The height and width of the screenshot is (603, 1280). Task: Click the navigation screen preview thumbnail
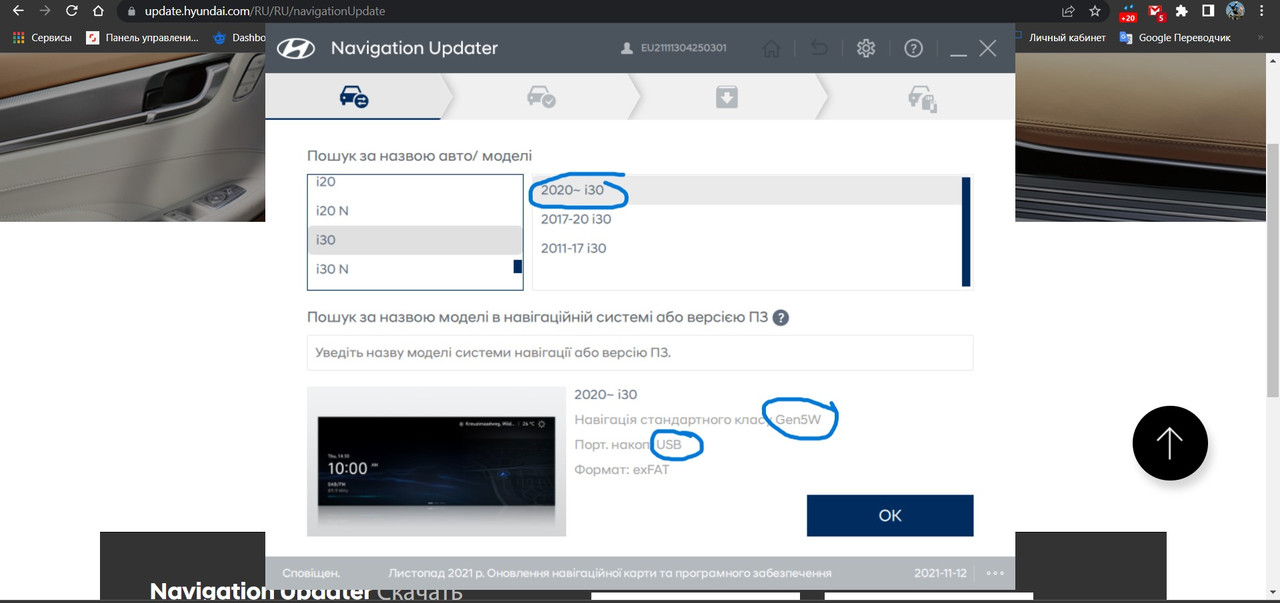(x=436, y=462)
